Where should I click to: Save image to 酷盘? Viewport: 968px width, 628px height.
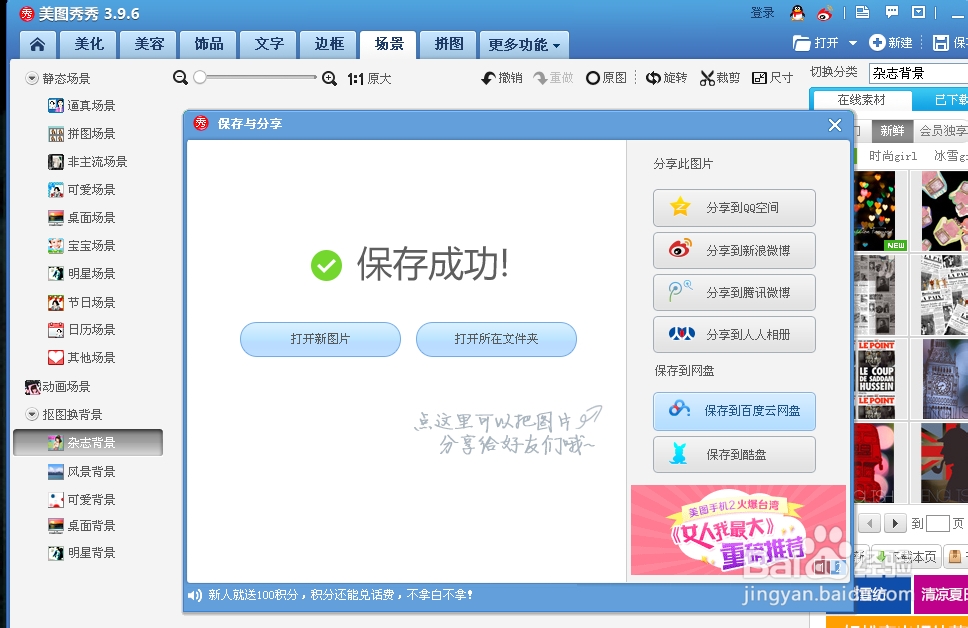tap(734, 454)
